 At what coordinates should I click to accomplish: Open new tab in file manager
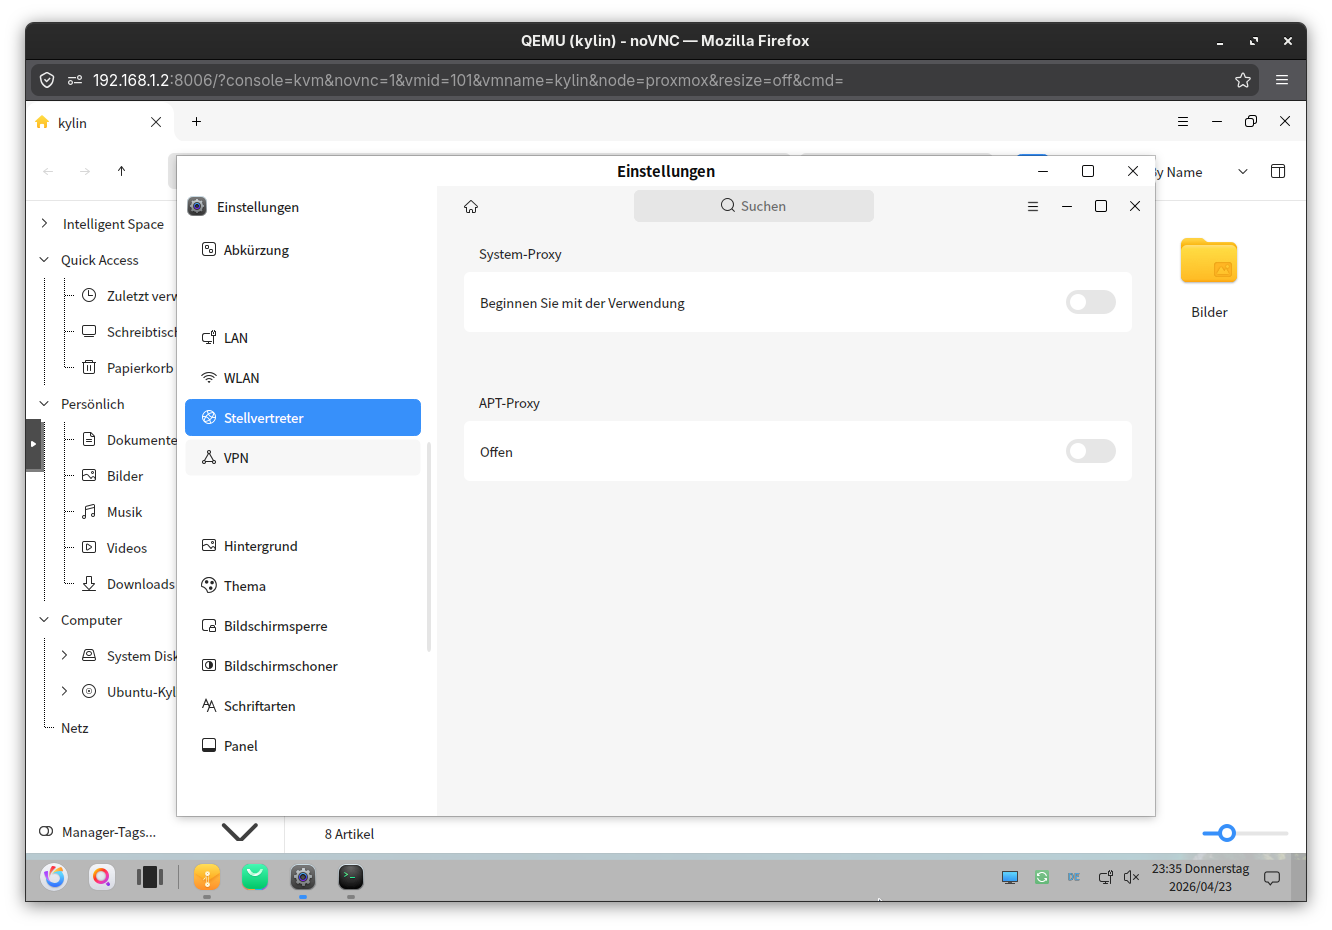[197, 121]
